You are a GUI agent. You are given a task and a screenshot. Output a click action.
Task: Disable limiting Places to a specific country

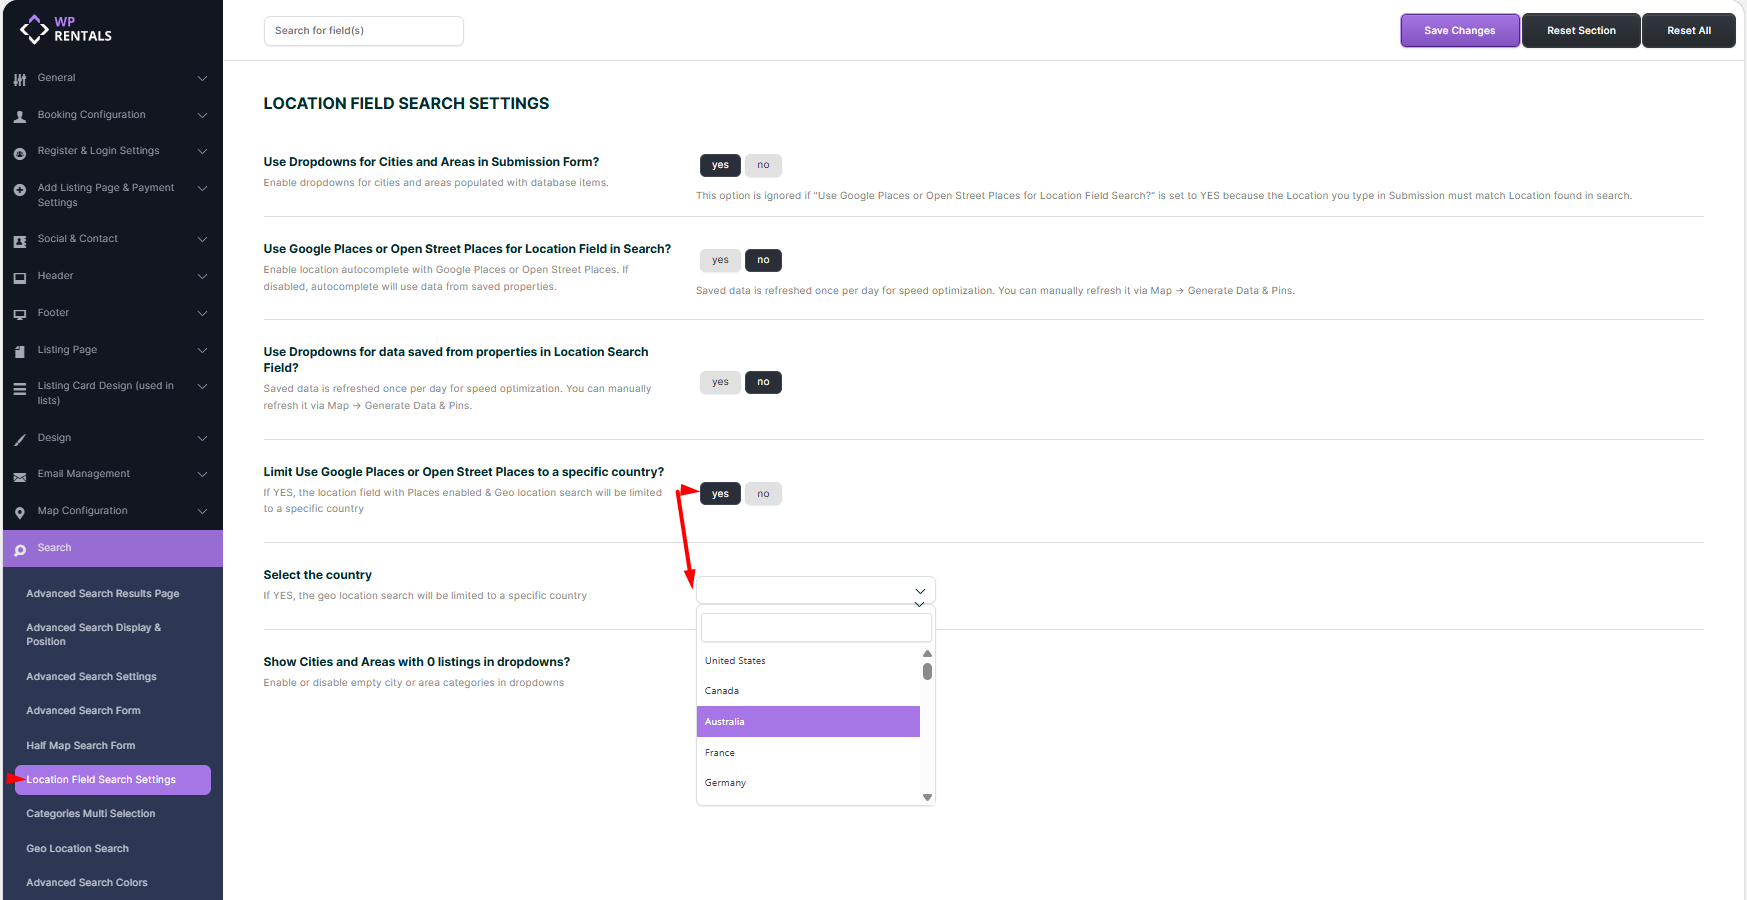(763, 494)
